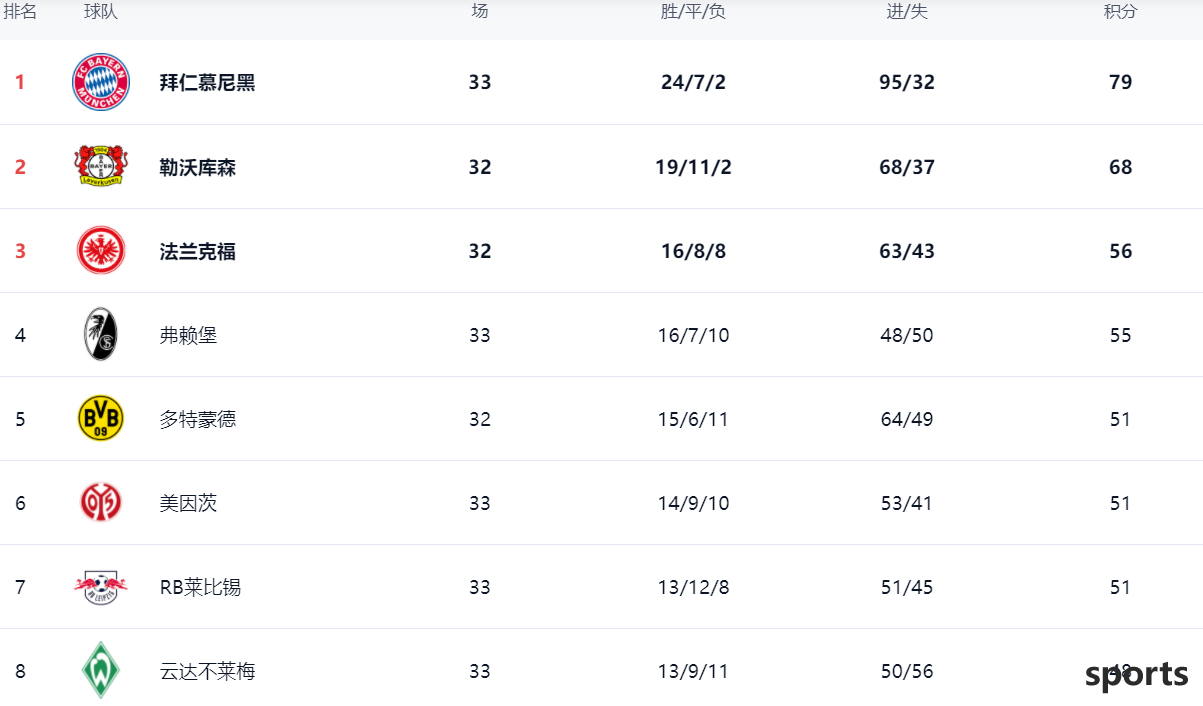Click the Mainz 05 red logo
Viewport: 1203px width, 706px height.
pos(101,502)
